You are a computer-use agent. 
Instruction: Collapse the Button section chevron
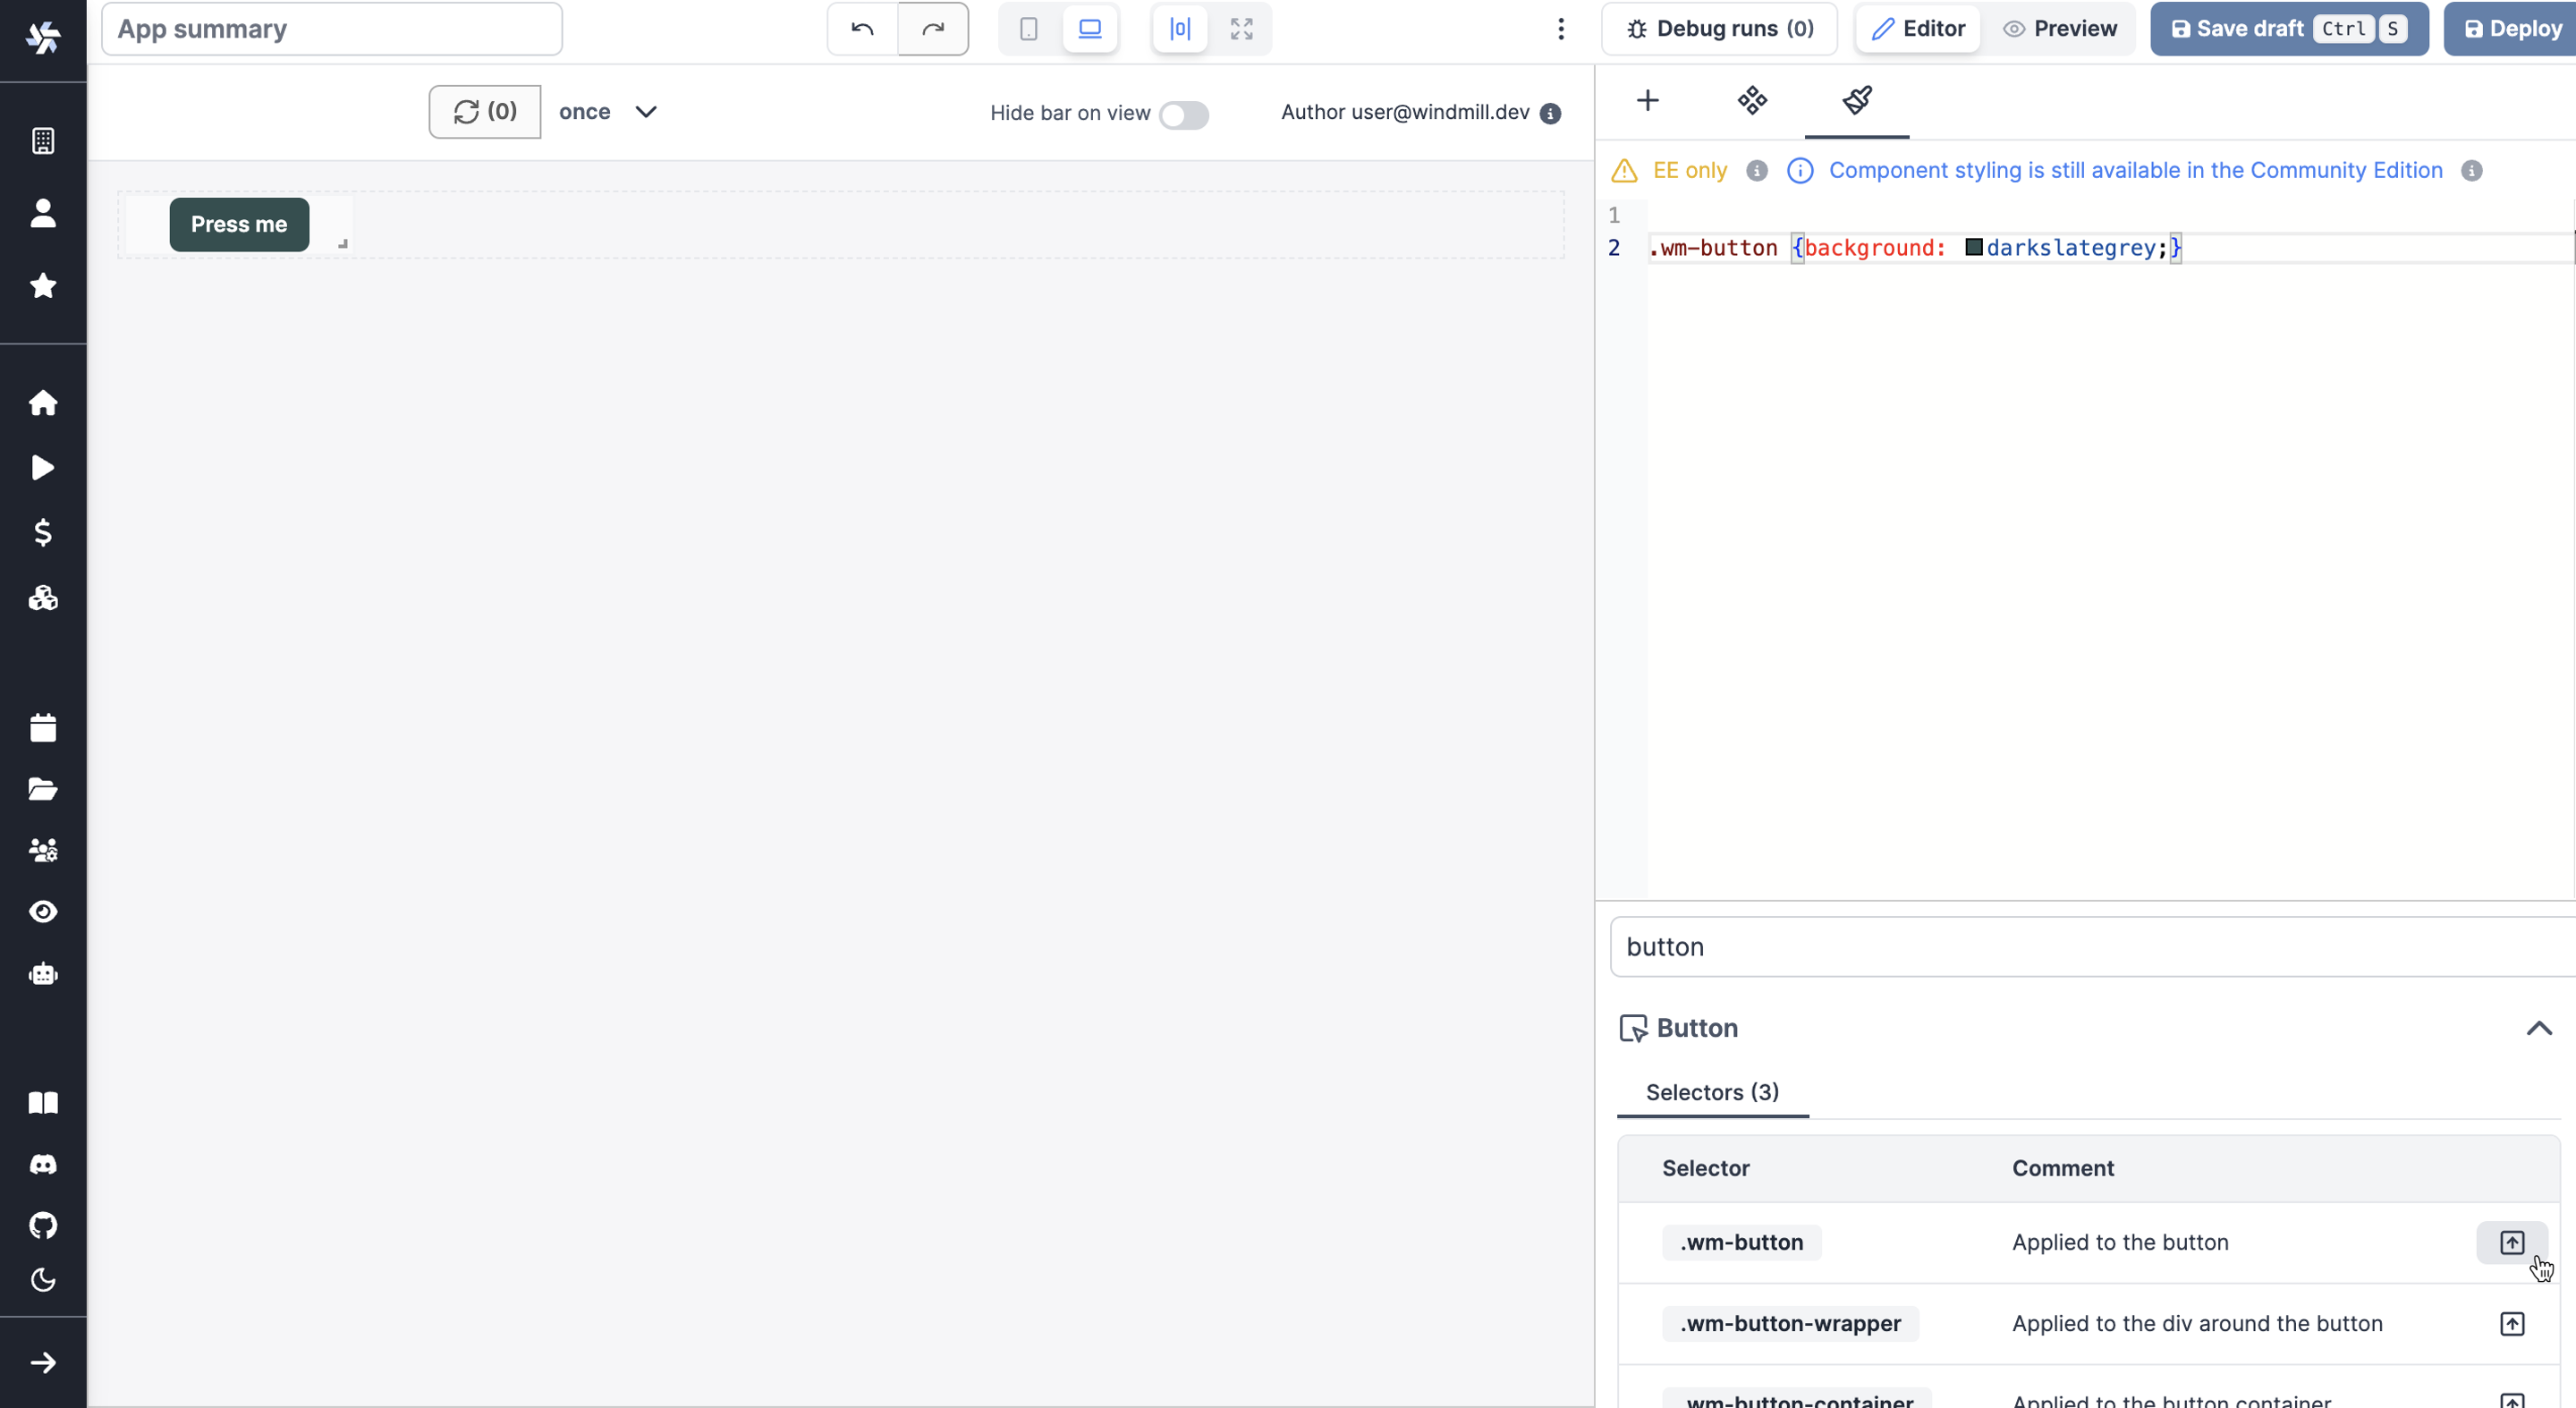tap(2538, 1028)
